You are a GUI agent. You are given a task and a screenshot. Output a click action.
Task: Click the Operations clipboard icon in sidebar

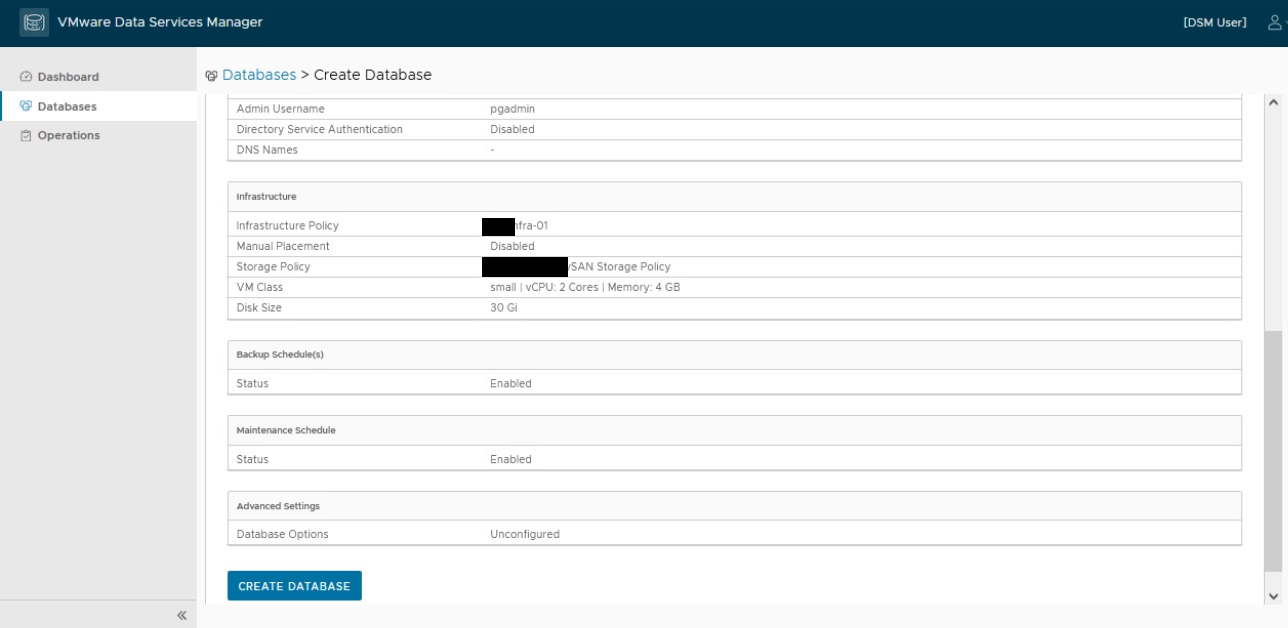(27, 135)
